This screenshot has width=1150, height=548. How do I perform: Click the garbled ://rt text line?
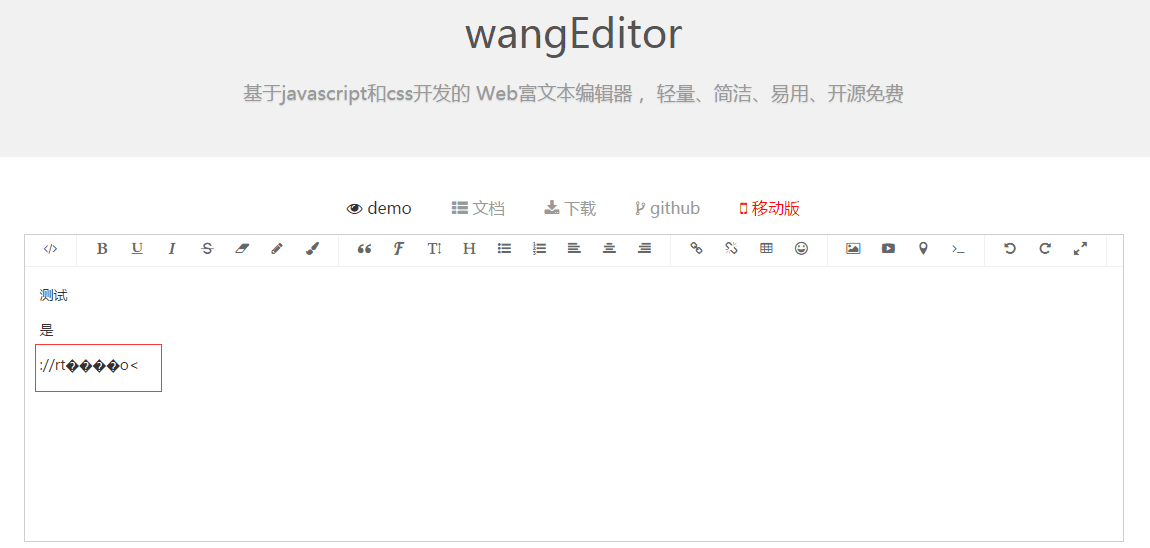(89, 365)
